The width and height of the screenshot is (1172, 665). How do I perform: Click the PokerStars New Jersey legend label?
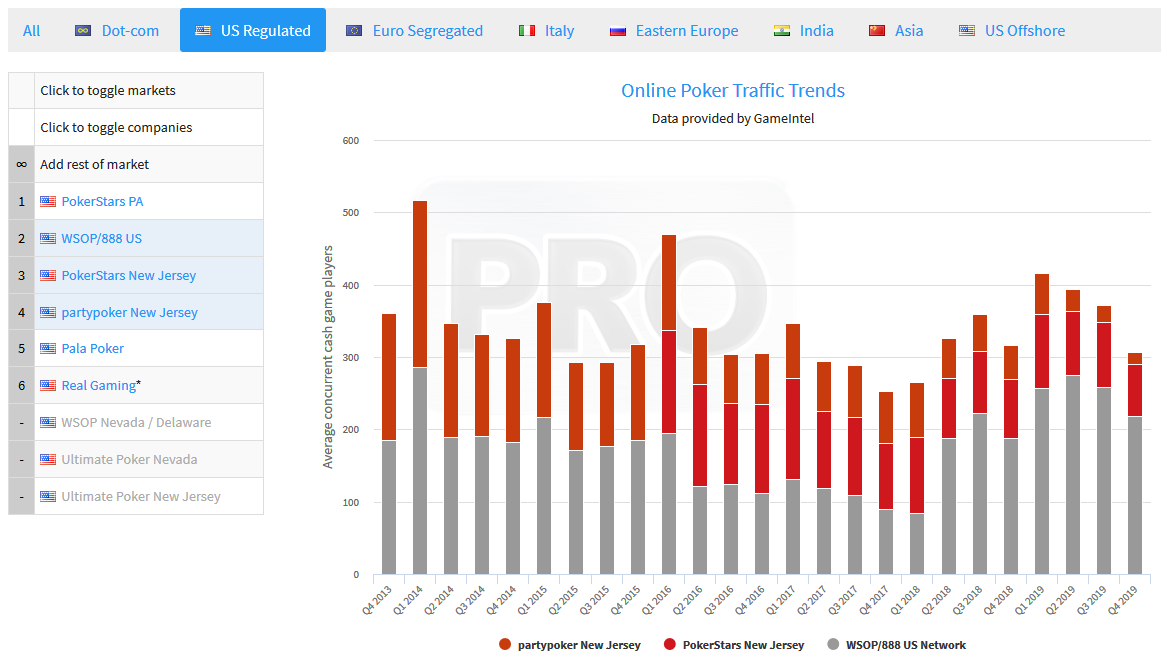click(x=744, y=645)
